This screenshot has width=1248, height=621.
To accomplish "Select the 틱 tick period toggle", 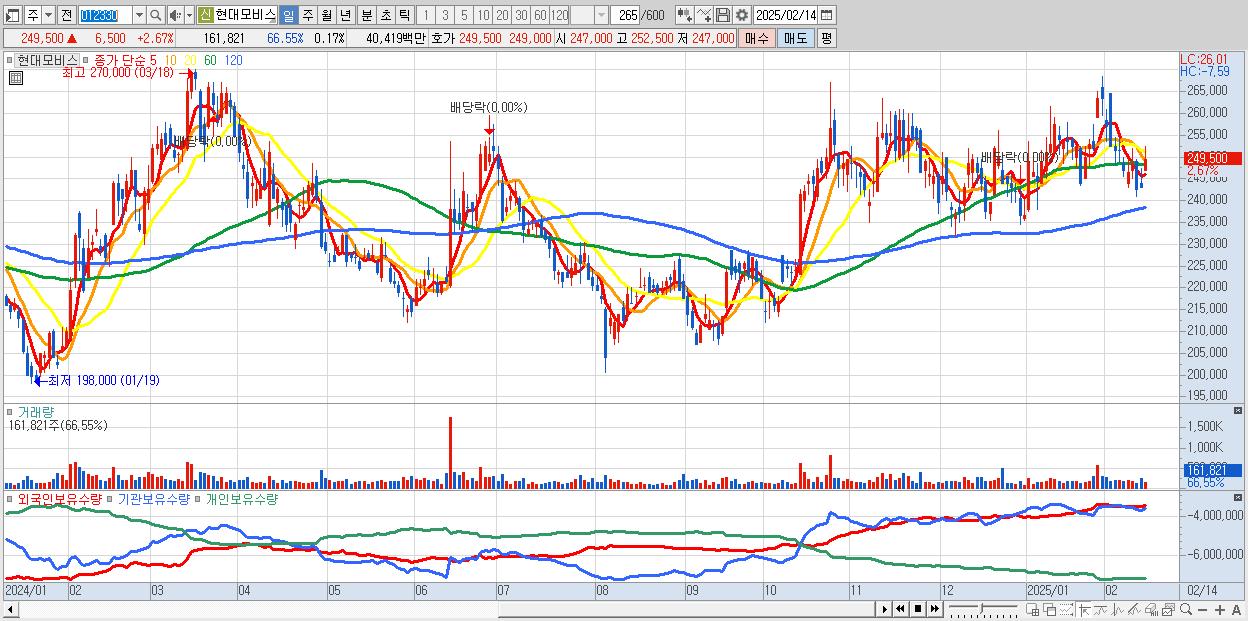I will 404,16.
